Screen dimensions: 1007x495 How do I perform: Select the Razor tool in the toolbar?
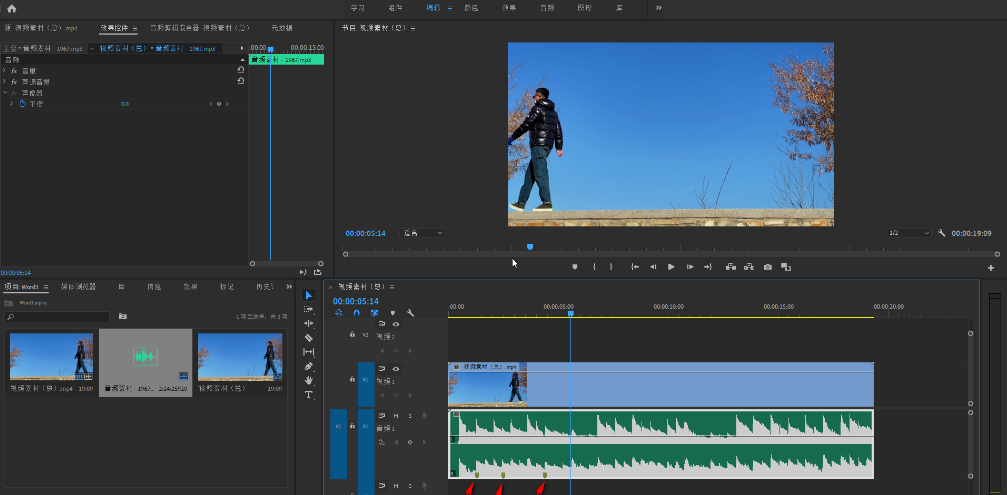pos(309,338)
